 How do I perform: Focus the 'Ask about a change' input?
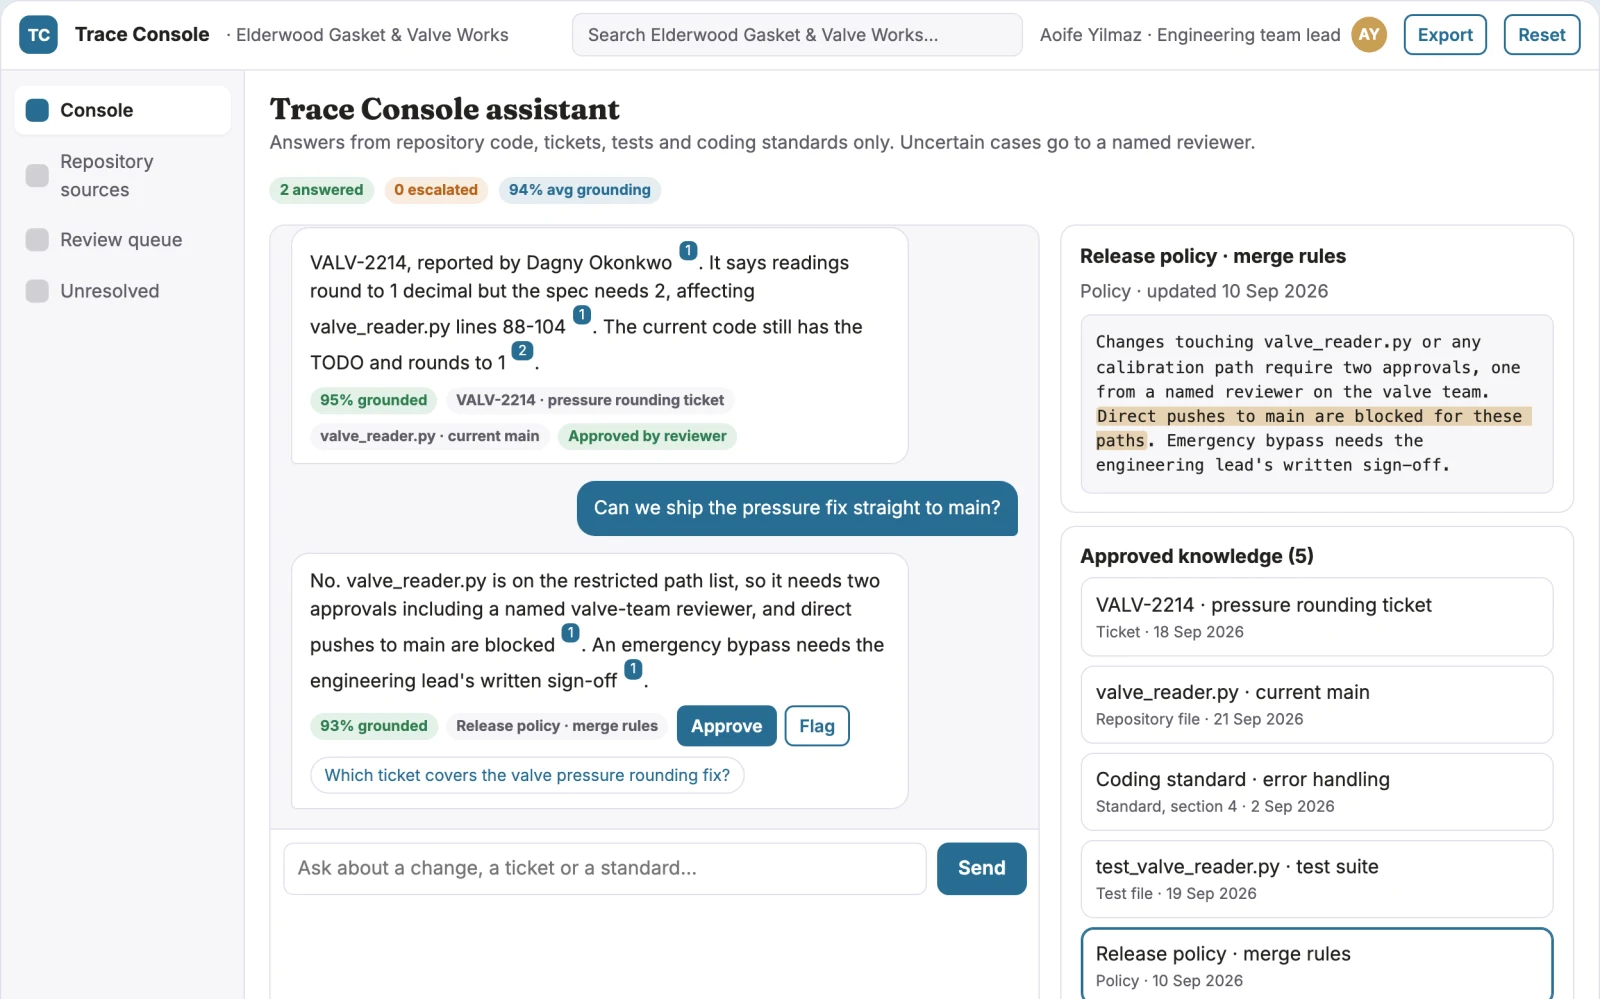[605, 868]
